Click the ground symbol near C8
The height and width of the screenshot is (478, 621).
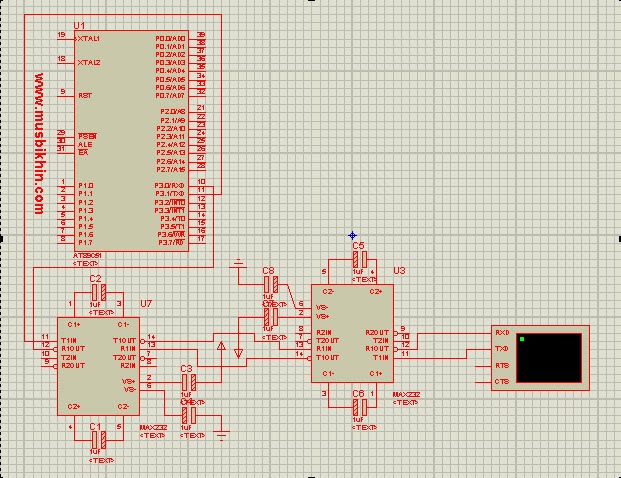pyautogui.click(x=237, y=266)
